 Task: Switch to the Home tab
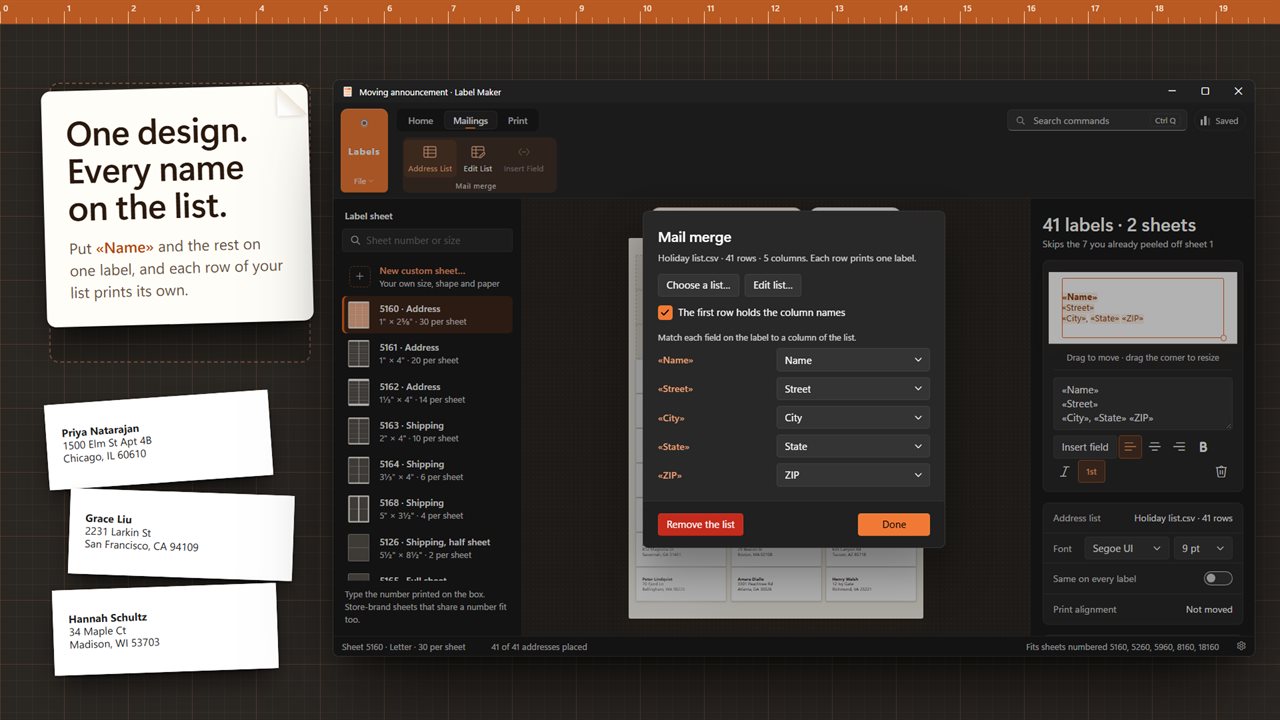point(421,121)
